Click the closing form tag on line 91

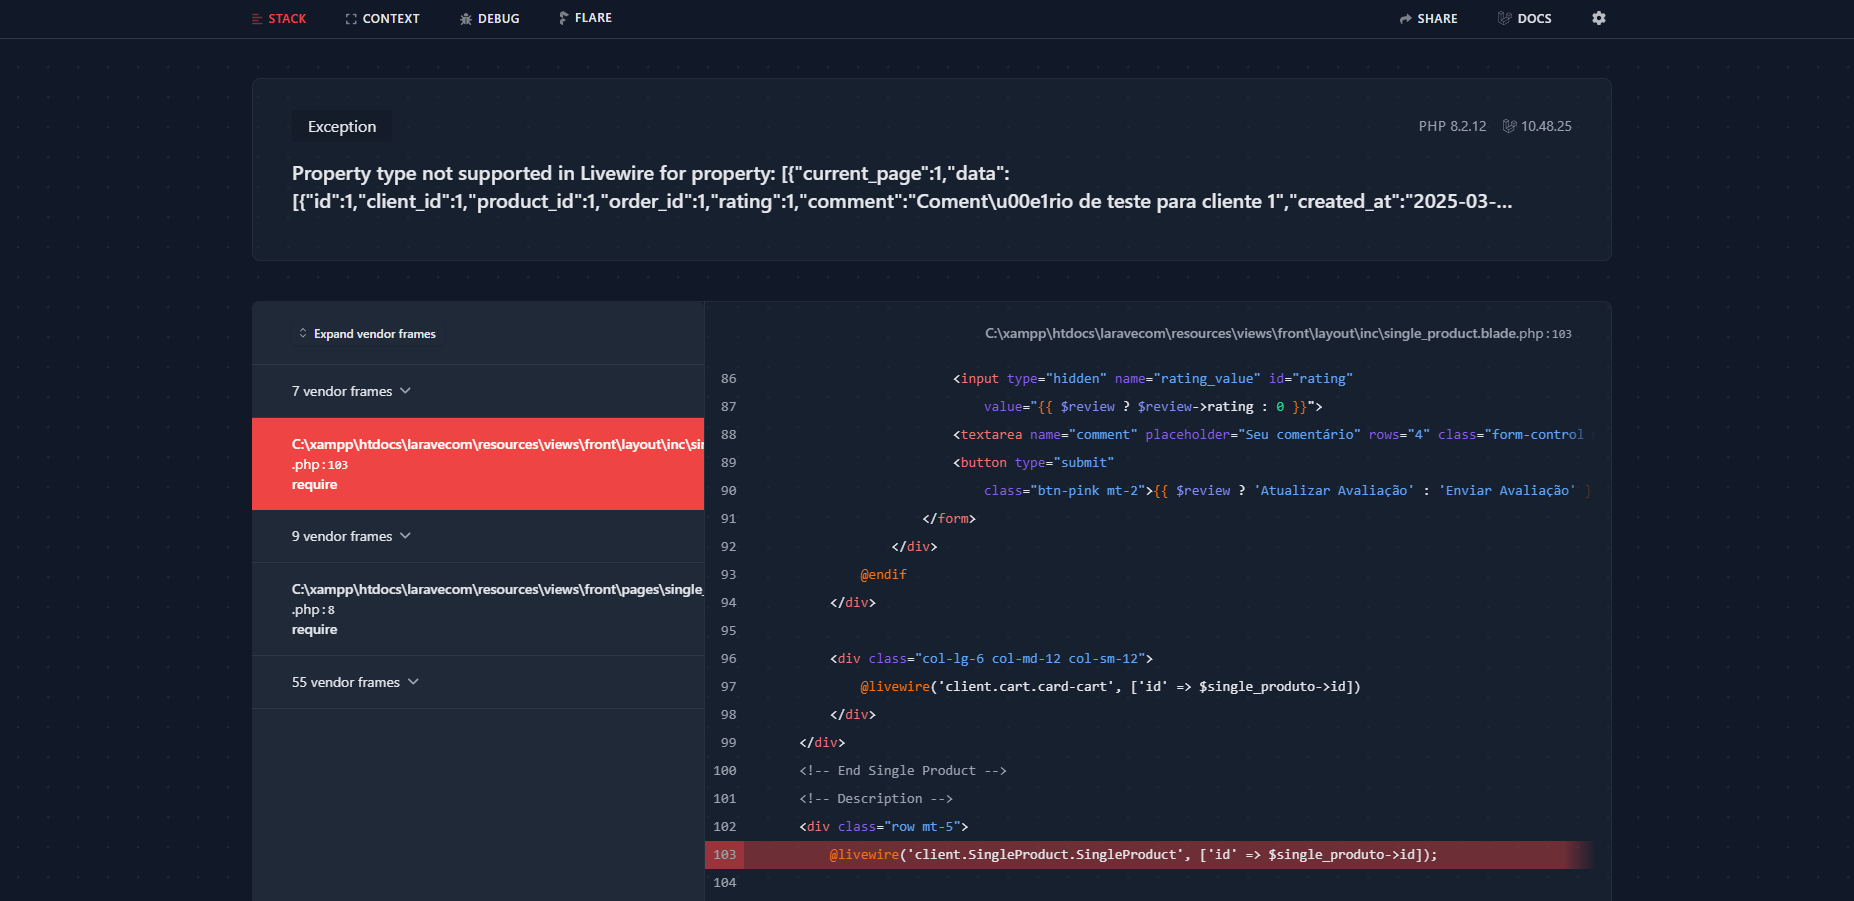click(x=949, y=519)
